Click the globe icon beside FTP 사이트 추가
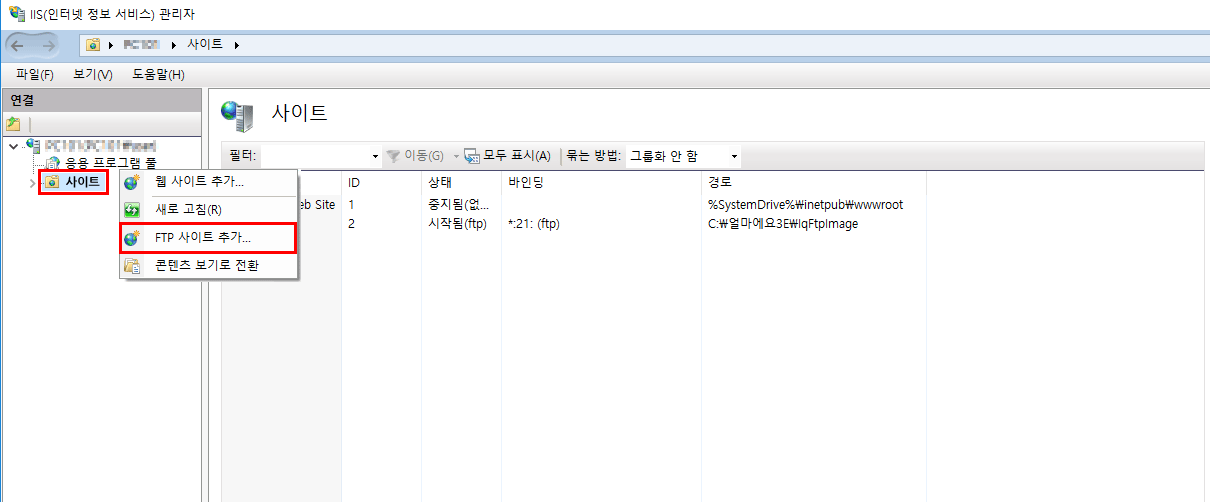1210x502 pixels. [x=132, y=238]
